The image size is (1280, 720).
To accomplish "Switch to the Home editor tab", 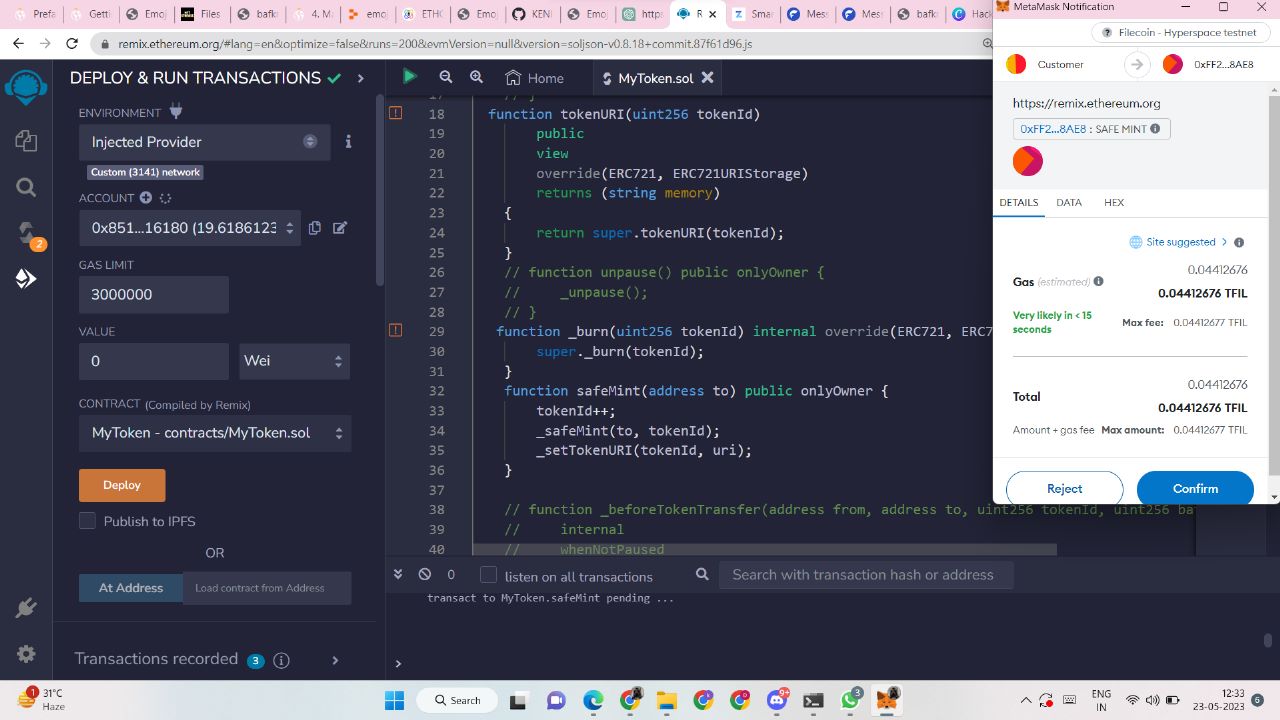I will (x=534, y=78).
